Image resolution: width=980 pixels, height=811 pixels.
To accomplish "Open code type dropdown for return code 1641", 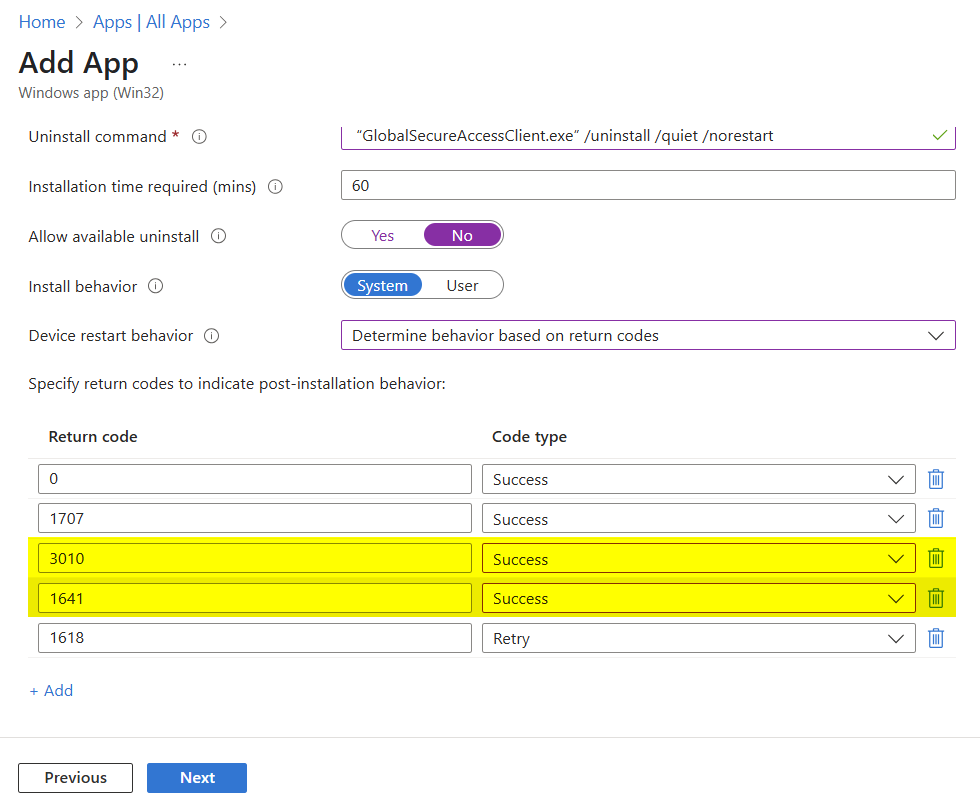I will (699, 599).
